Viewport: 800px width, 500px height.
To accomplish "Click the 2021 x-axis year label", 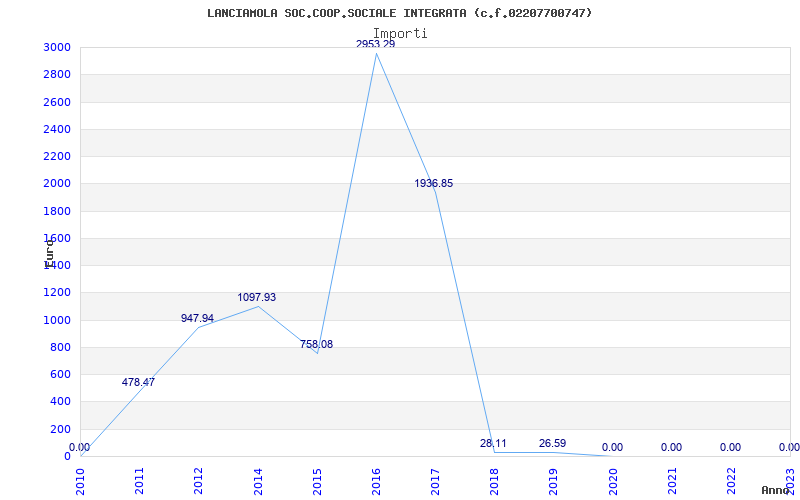I will coord(672,481).
